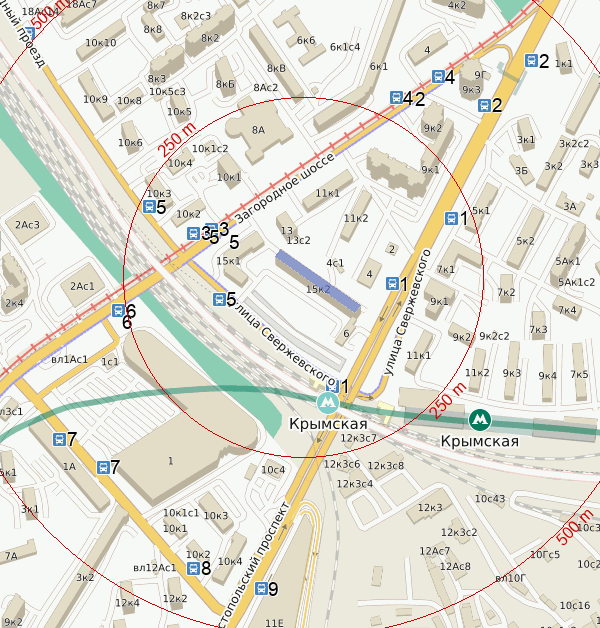Viewport: 600px width, 628px height.
Task: Click the bus stop icon labeled 9
Action: coord(261,588)
